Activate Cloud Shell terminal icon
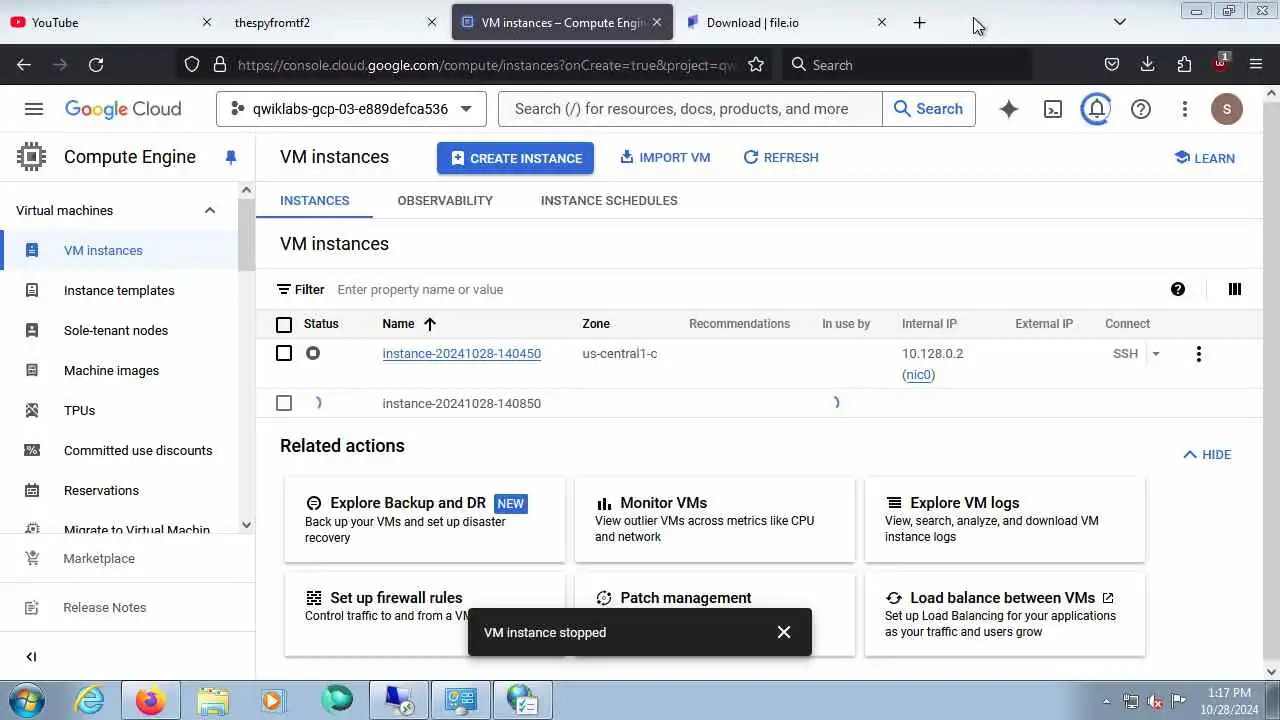Viewport: 1280px width, 720px height. point(1053,109)
